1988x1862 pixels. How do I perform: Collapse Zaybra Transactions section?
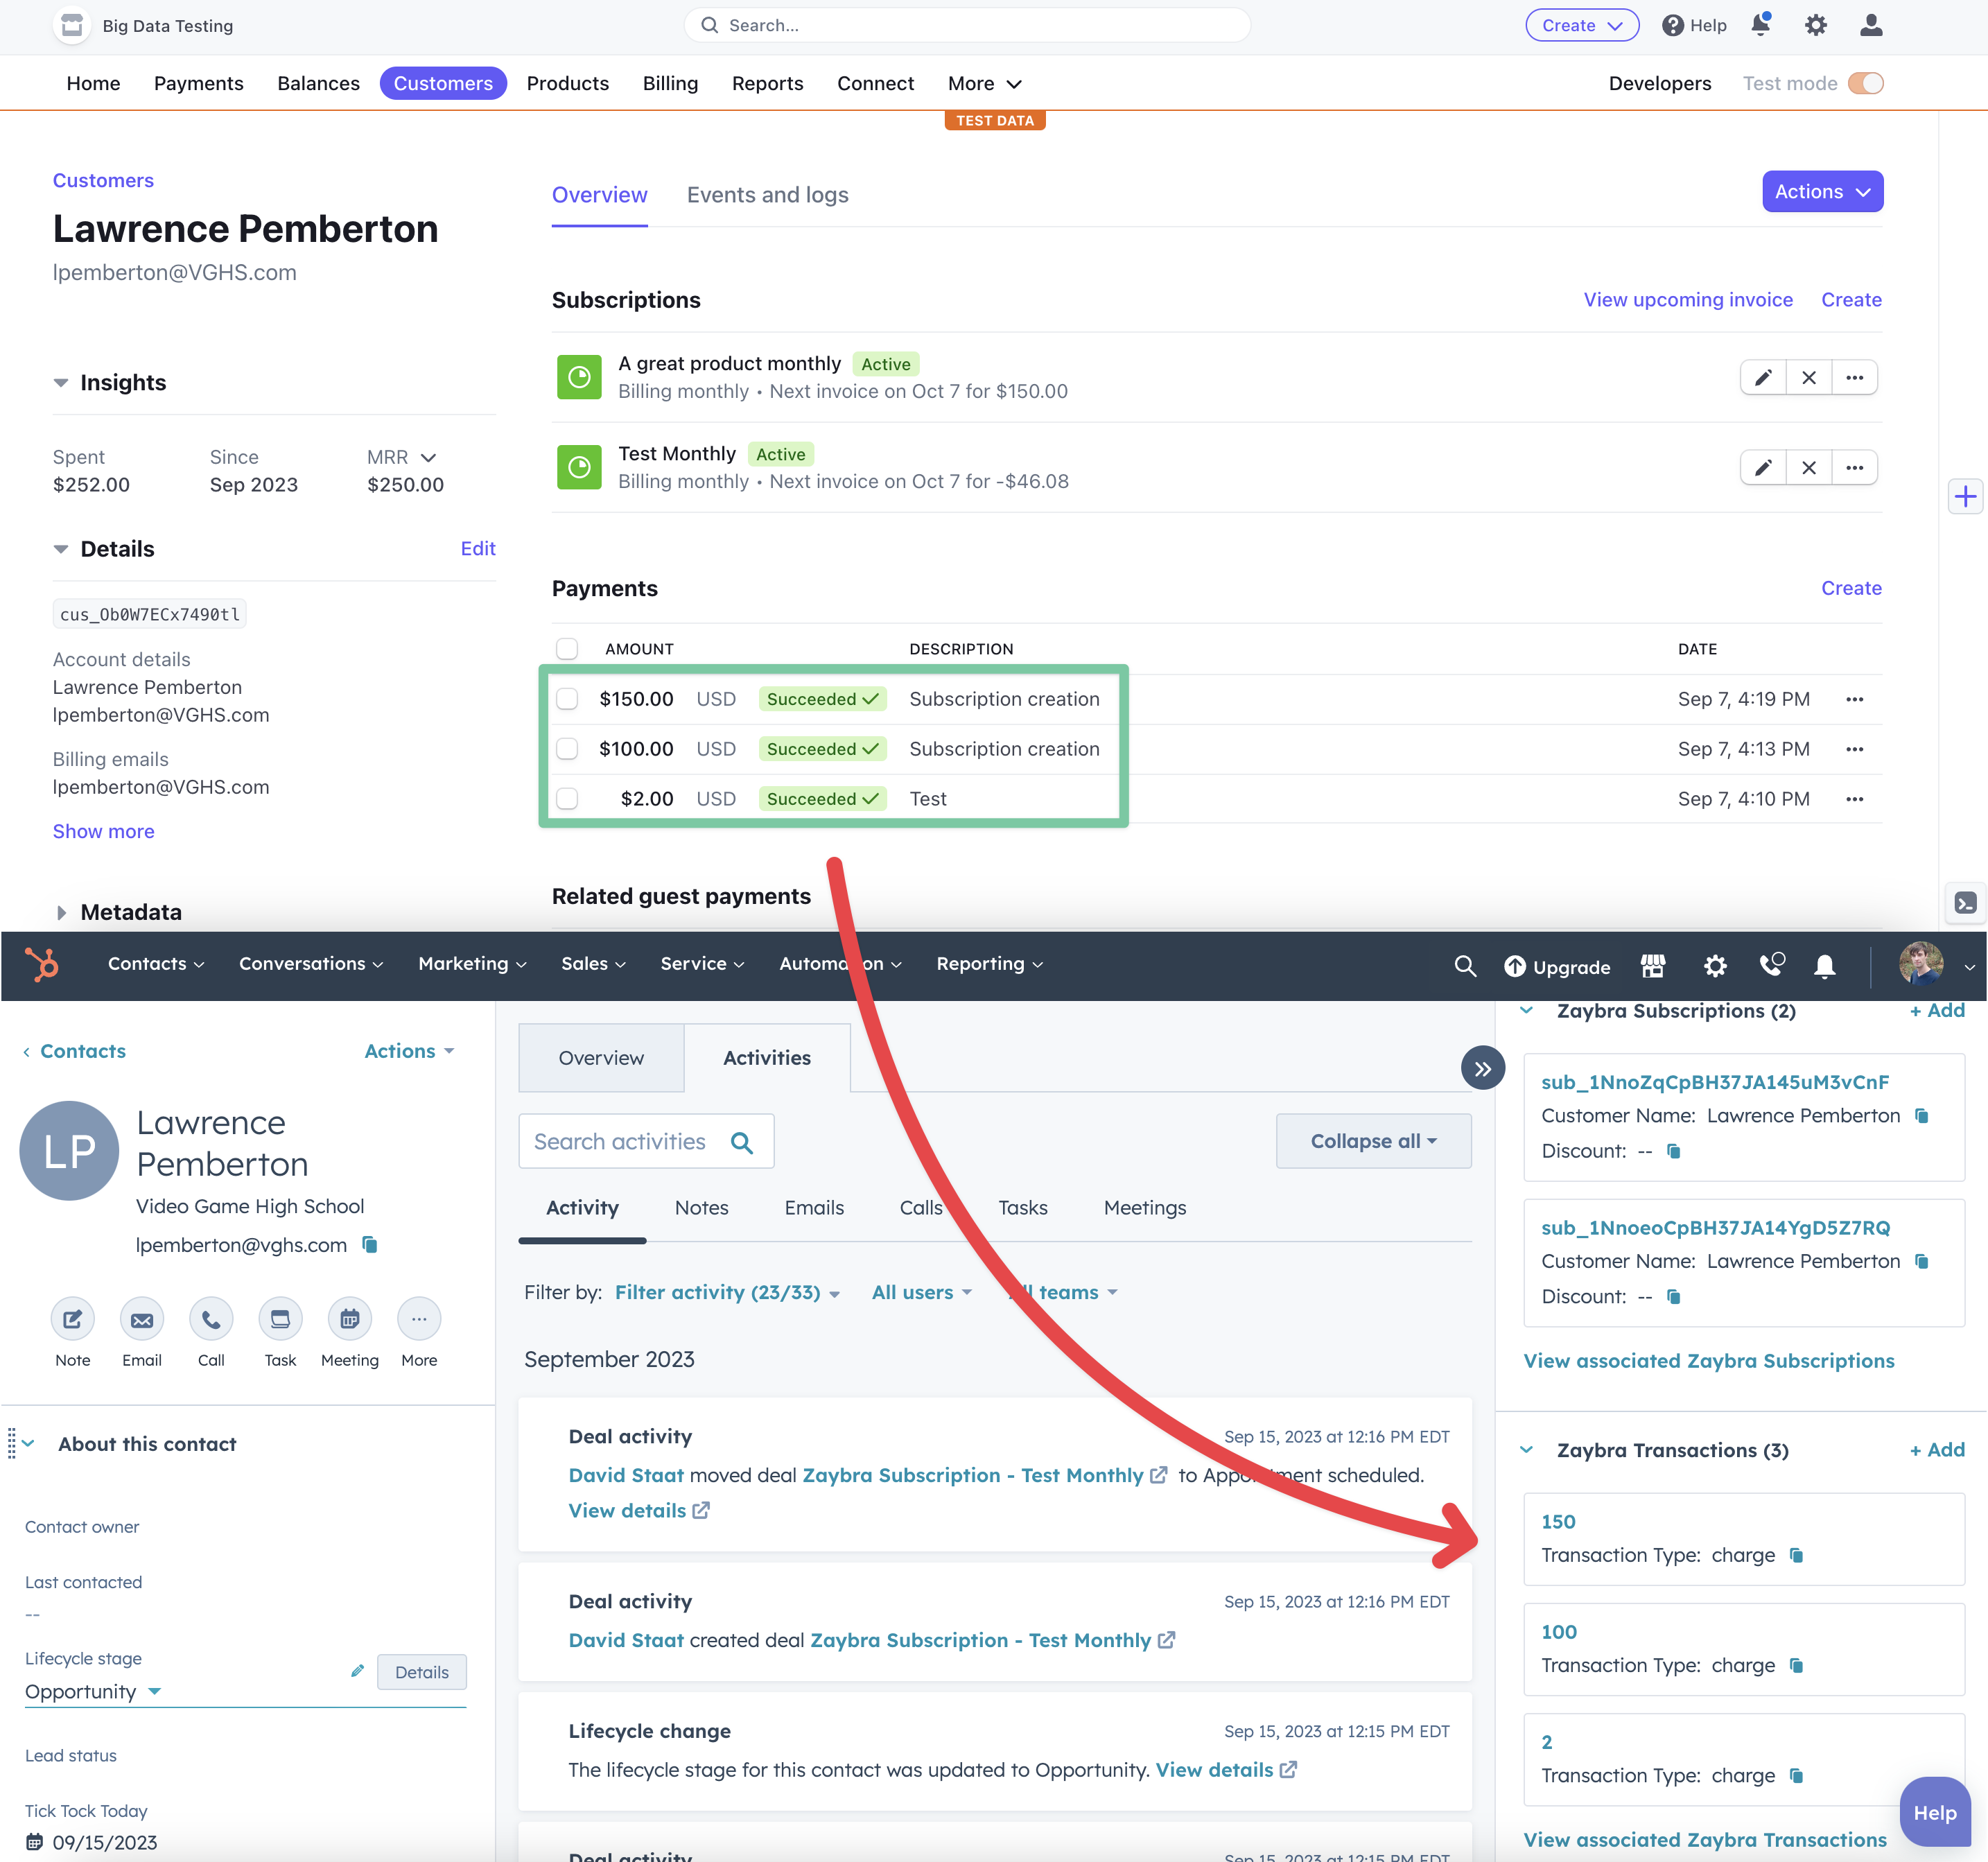(x=1527, y=1450)
